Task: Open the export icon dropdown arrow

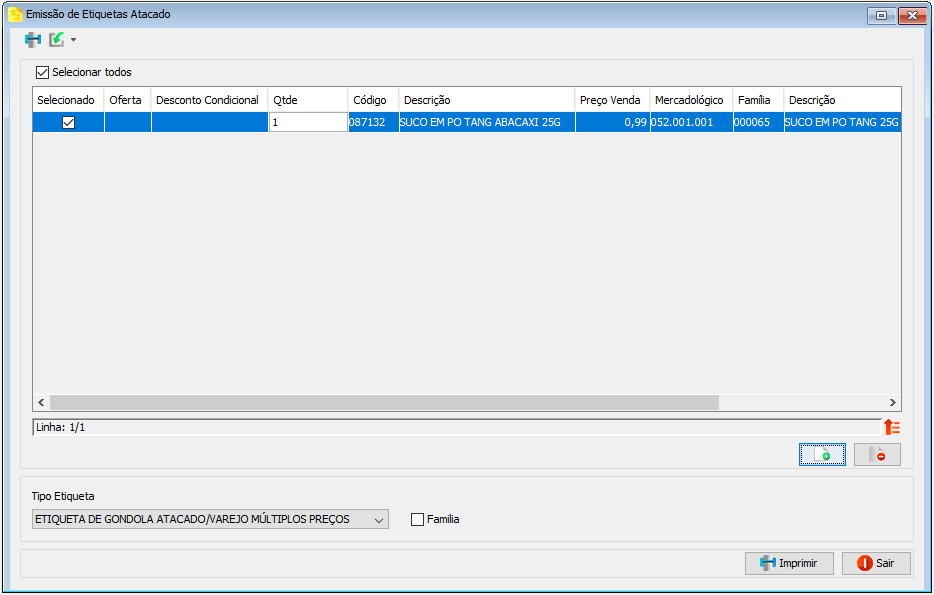Action: coord(73,40)
